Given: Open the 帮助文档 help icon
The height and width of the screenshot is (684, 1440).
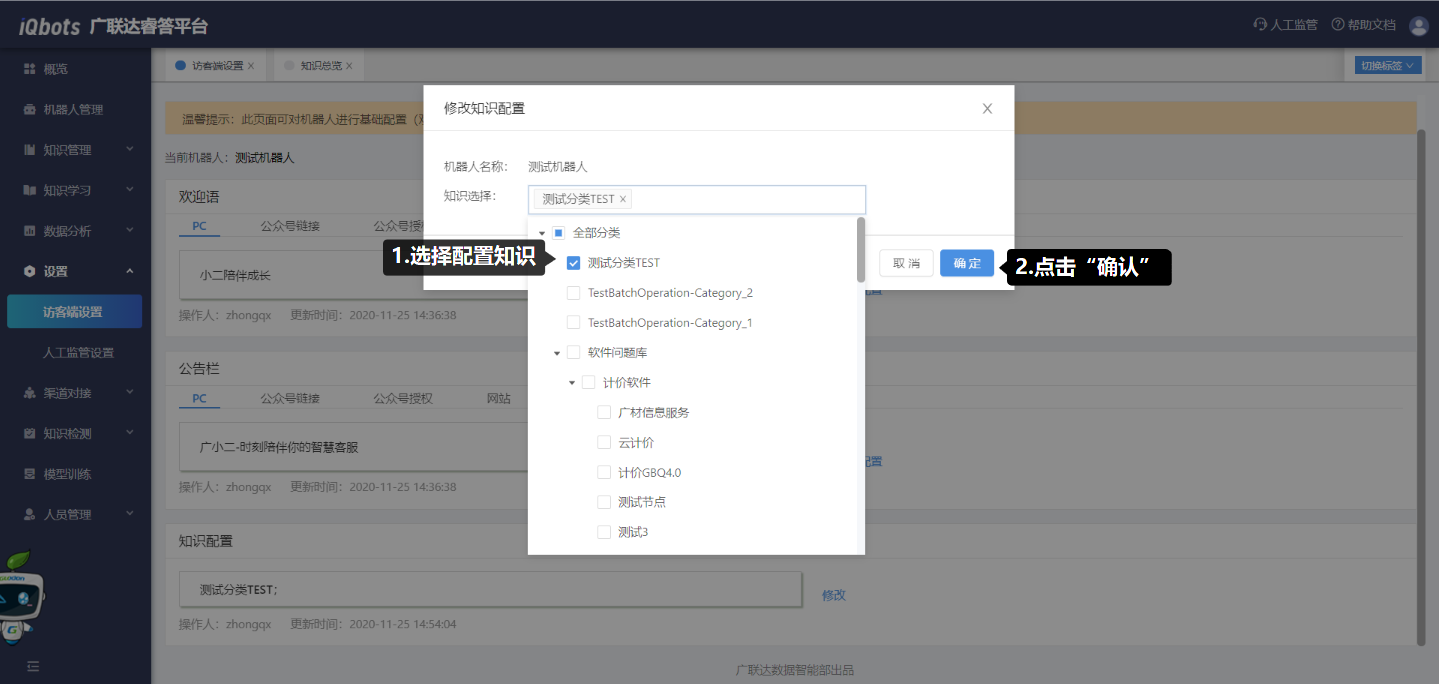Looking at the screenshot, I should pos(1337,25).
